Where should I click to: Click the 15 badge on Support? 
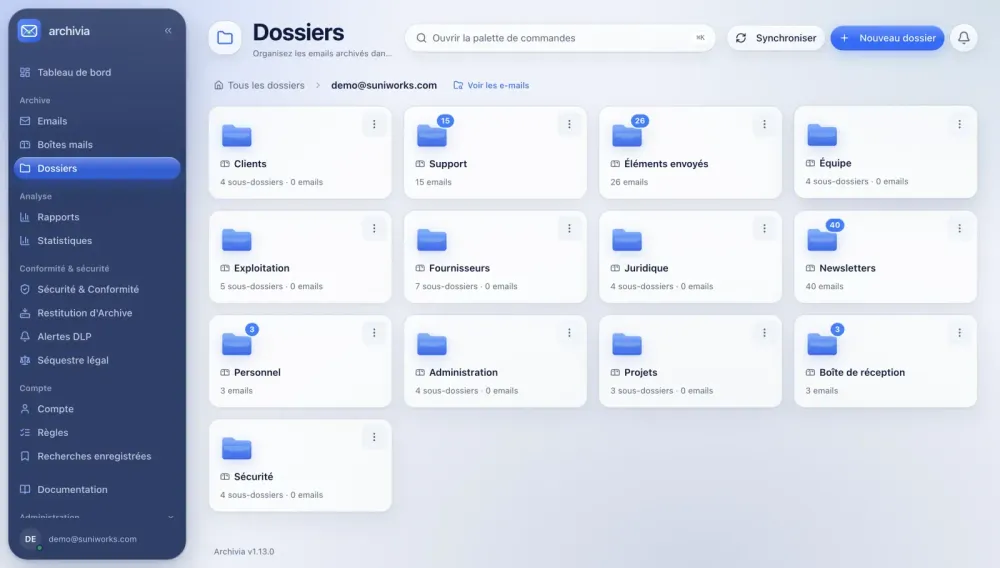click(x=445, y=120)
